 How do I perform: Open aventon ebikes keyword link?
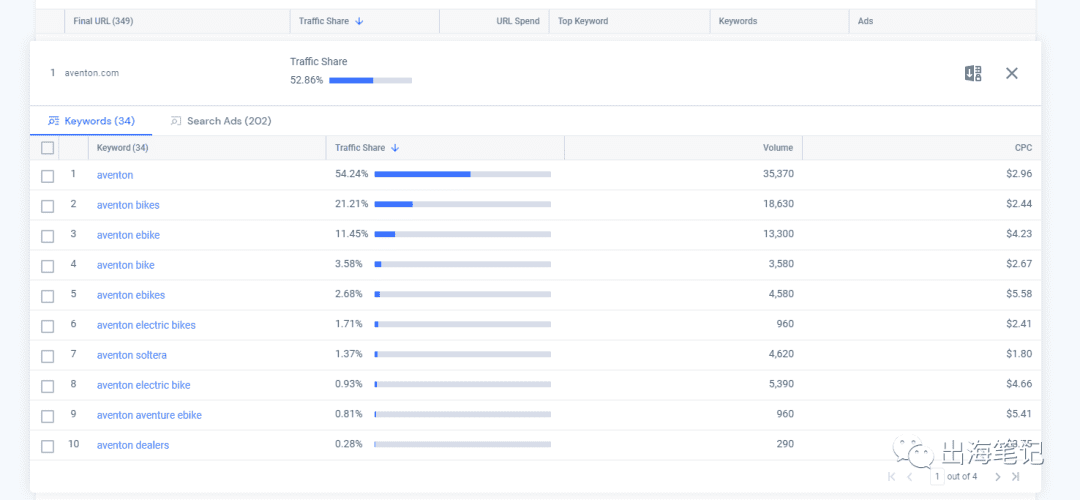(131, 295)
